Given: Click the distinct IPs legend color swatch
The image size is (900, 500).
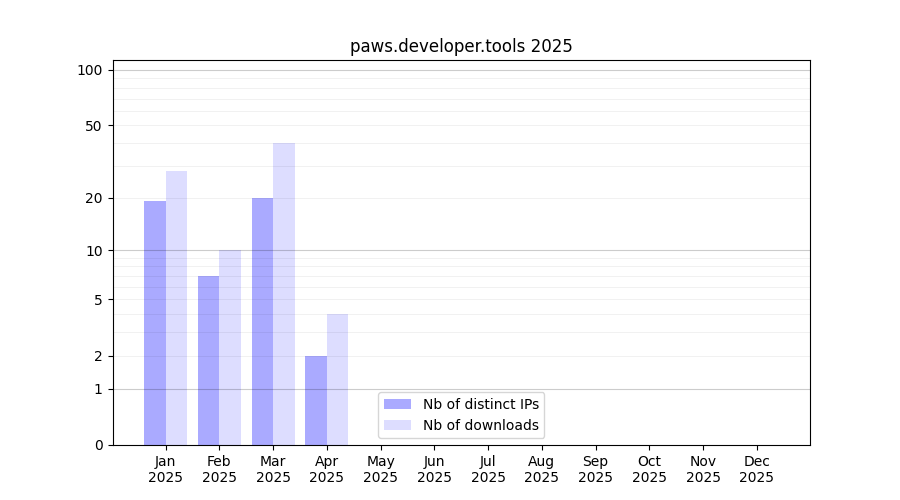Looking at the screenshot, I should coord(397,404).
